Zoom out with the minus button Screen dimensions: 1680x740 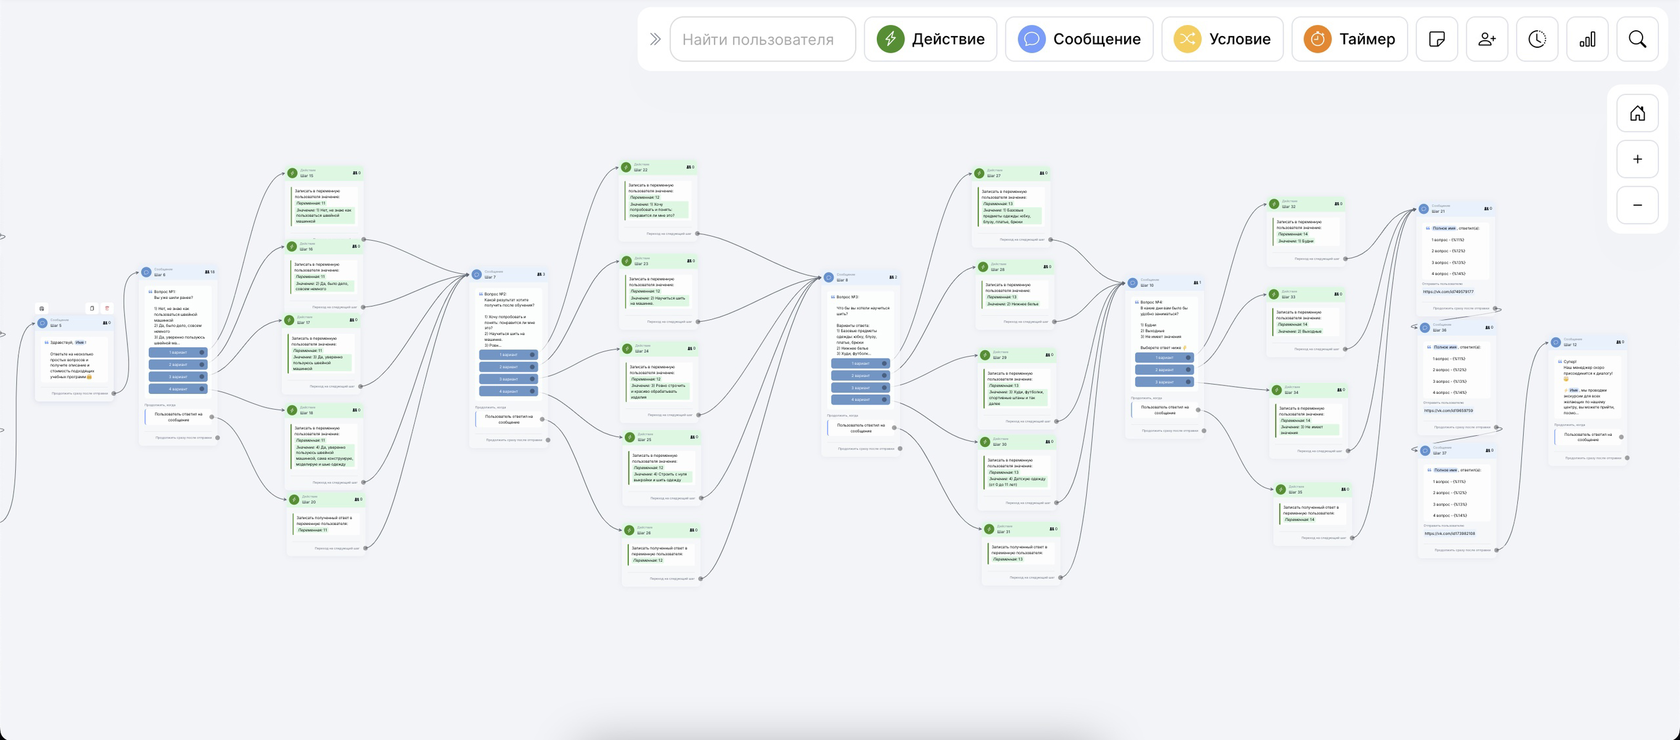(1637, 205)
